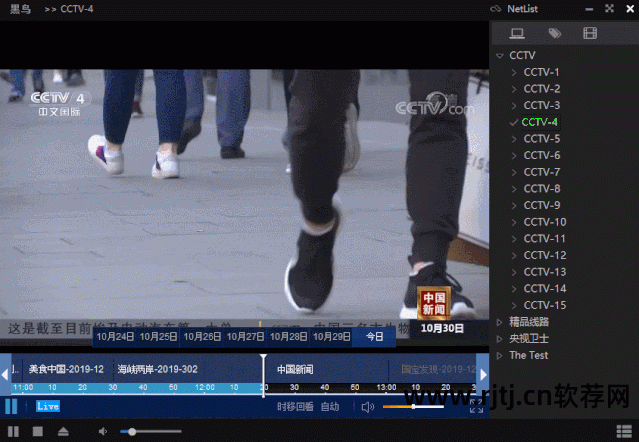Image resolution: width=639 pixels, height=442 pixels.
Task: Switch to CCTV-10 channel
Action: 545,222
